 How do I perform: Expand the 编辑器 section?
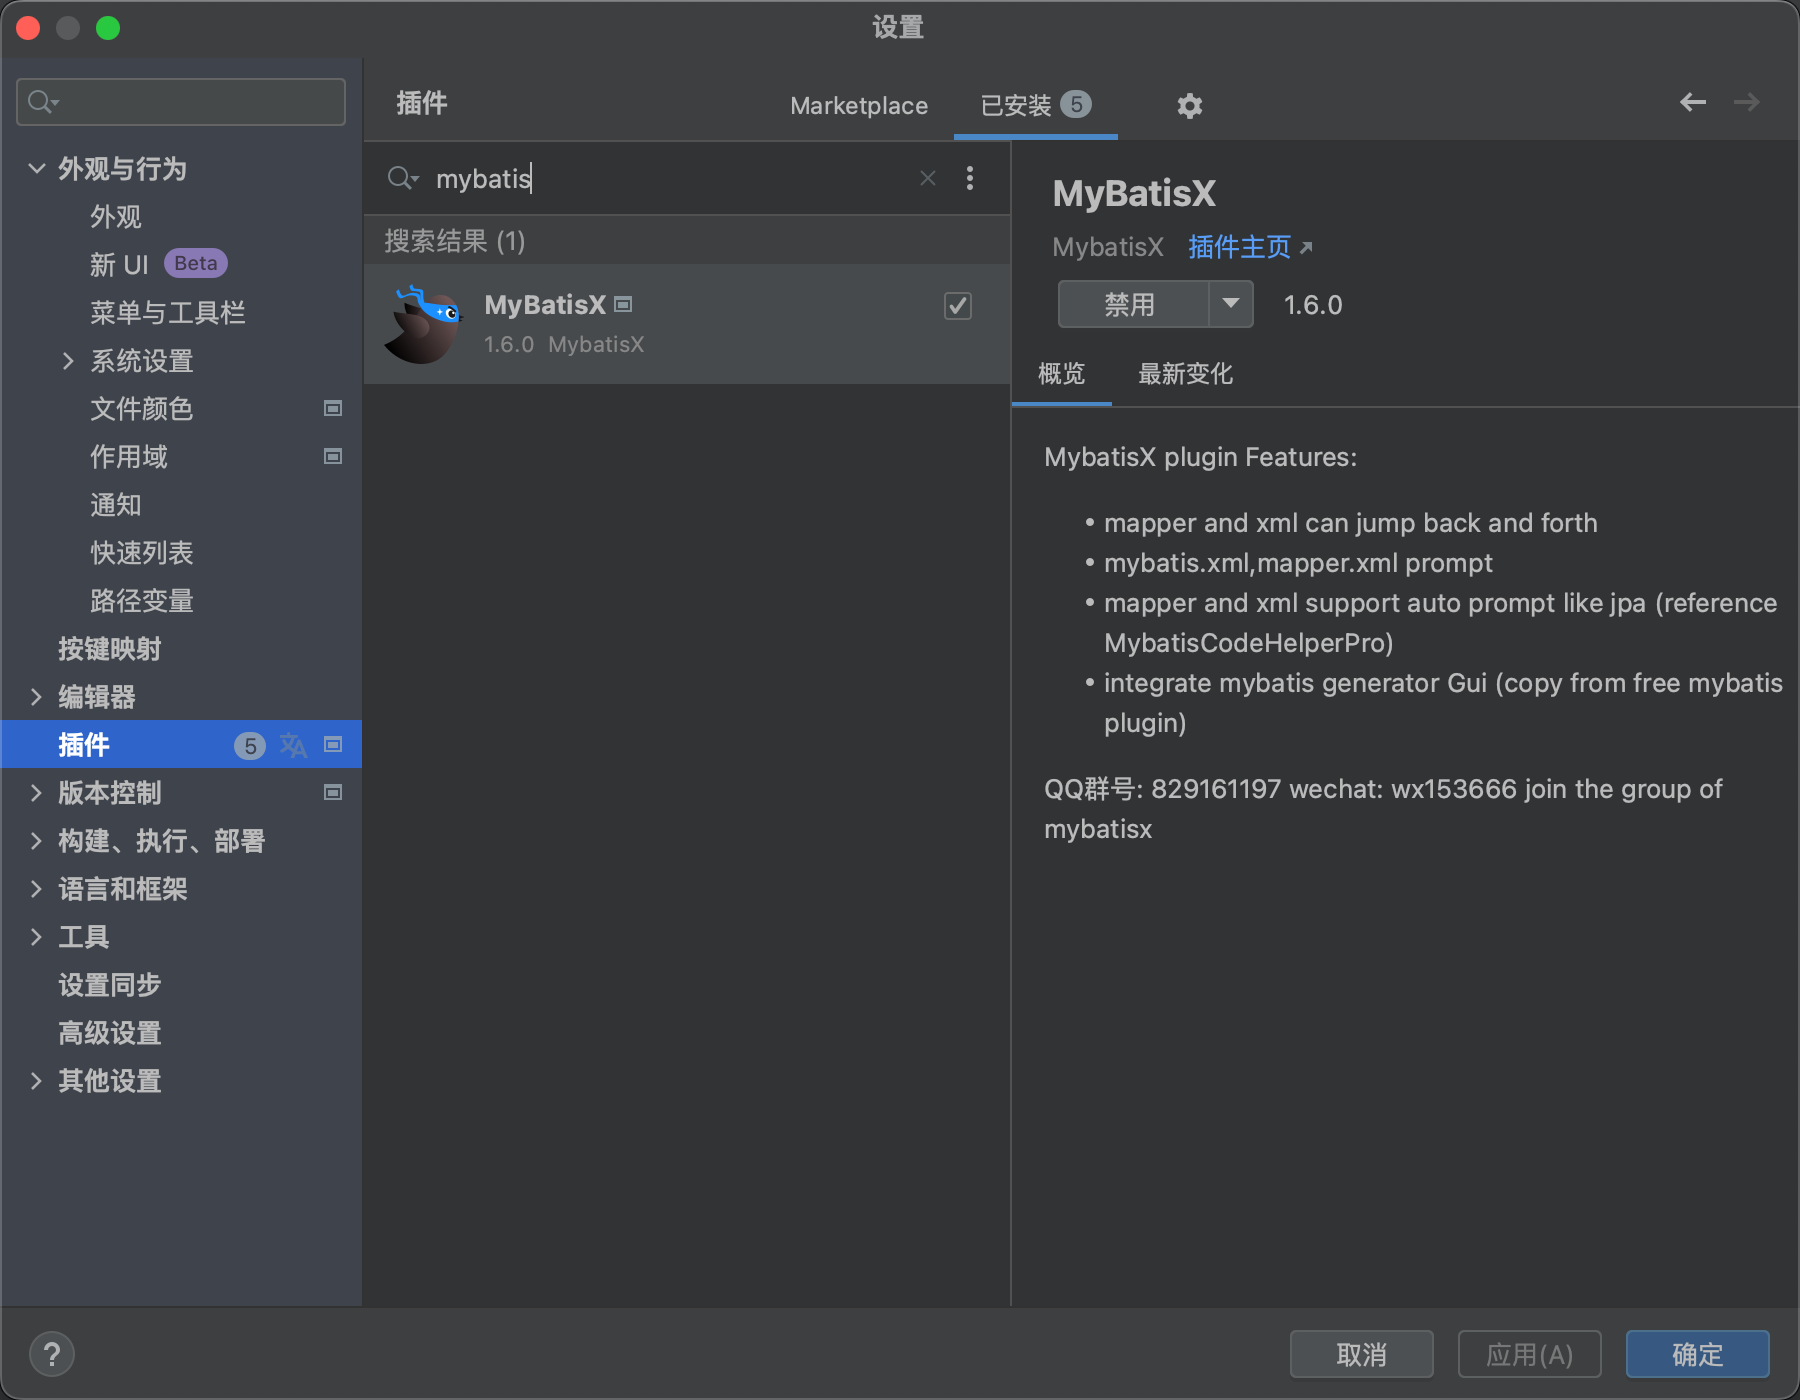tap(36, 696)
